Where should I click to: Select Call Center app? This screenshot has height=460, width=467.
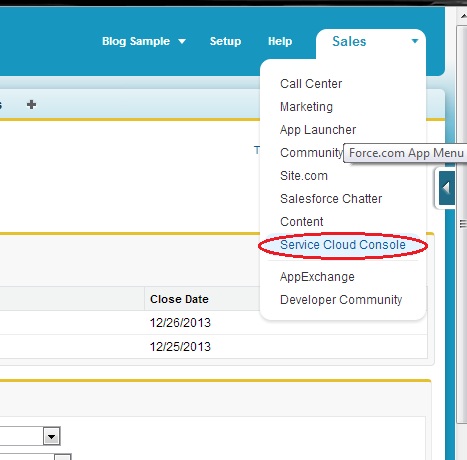[x=311, y=84]
